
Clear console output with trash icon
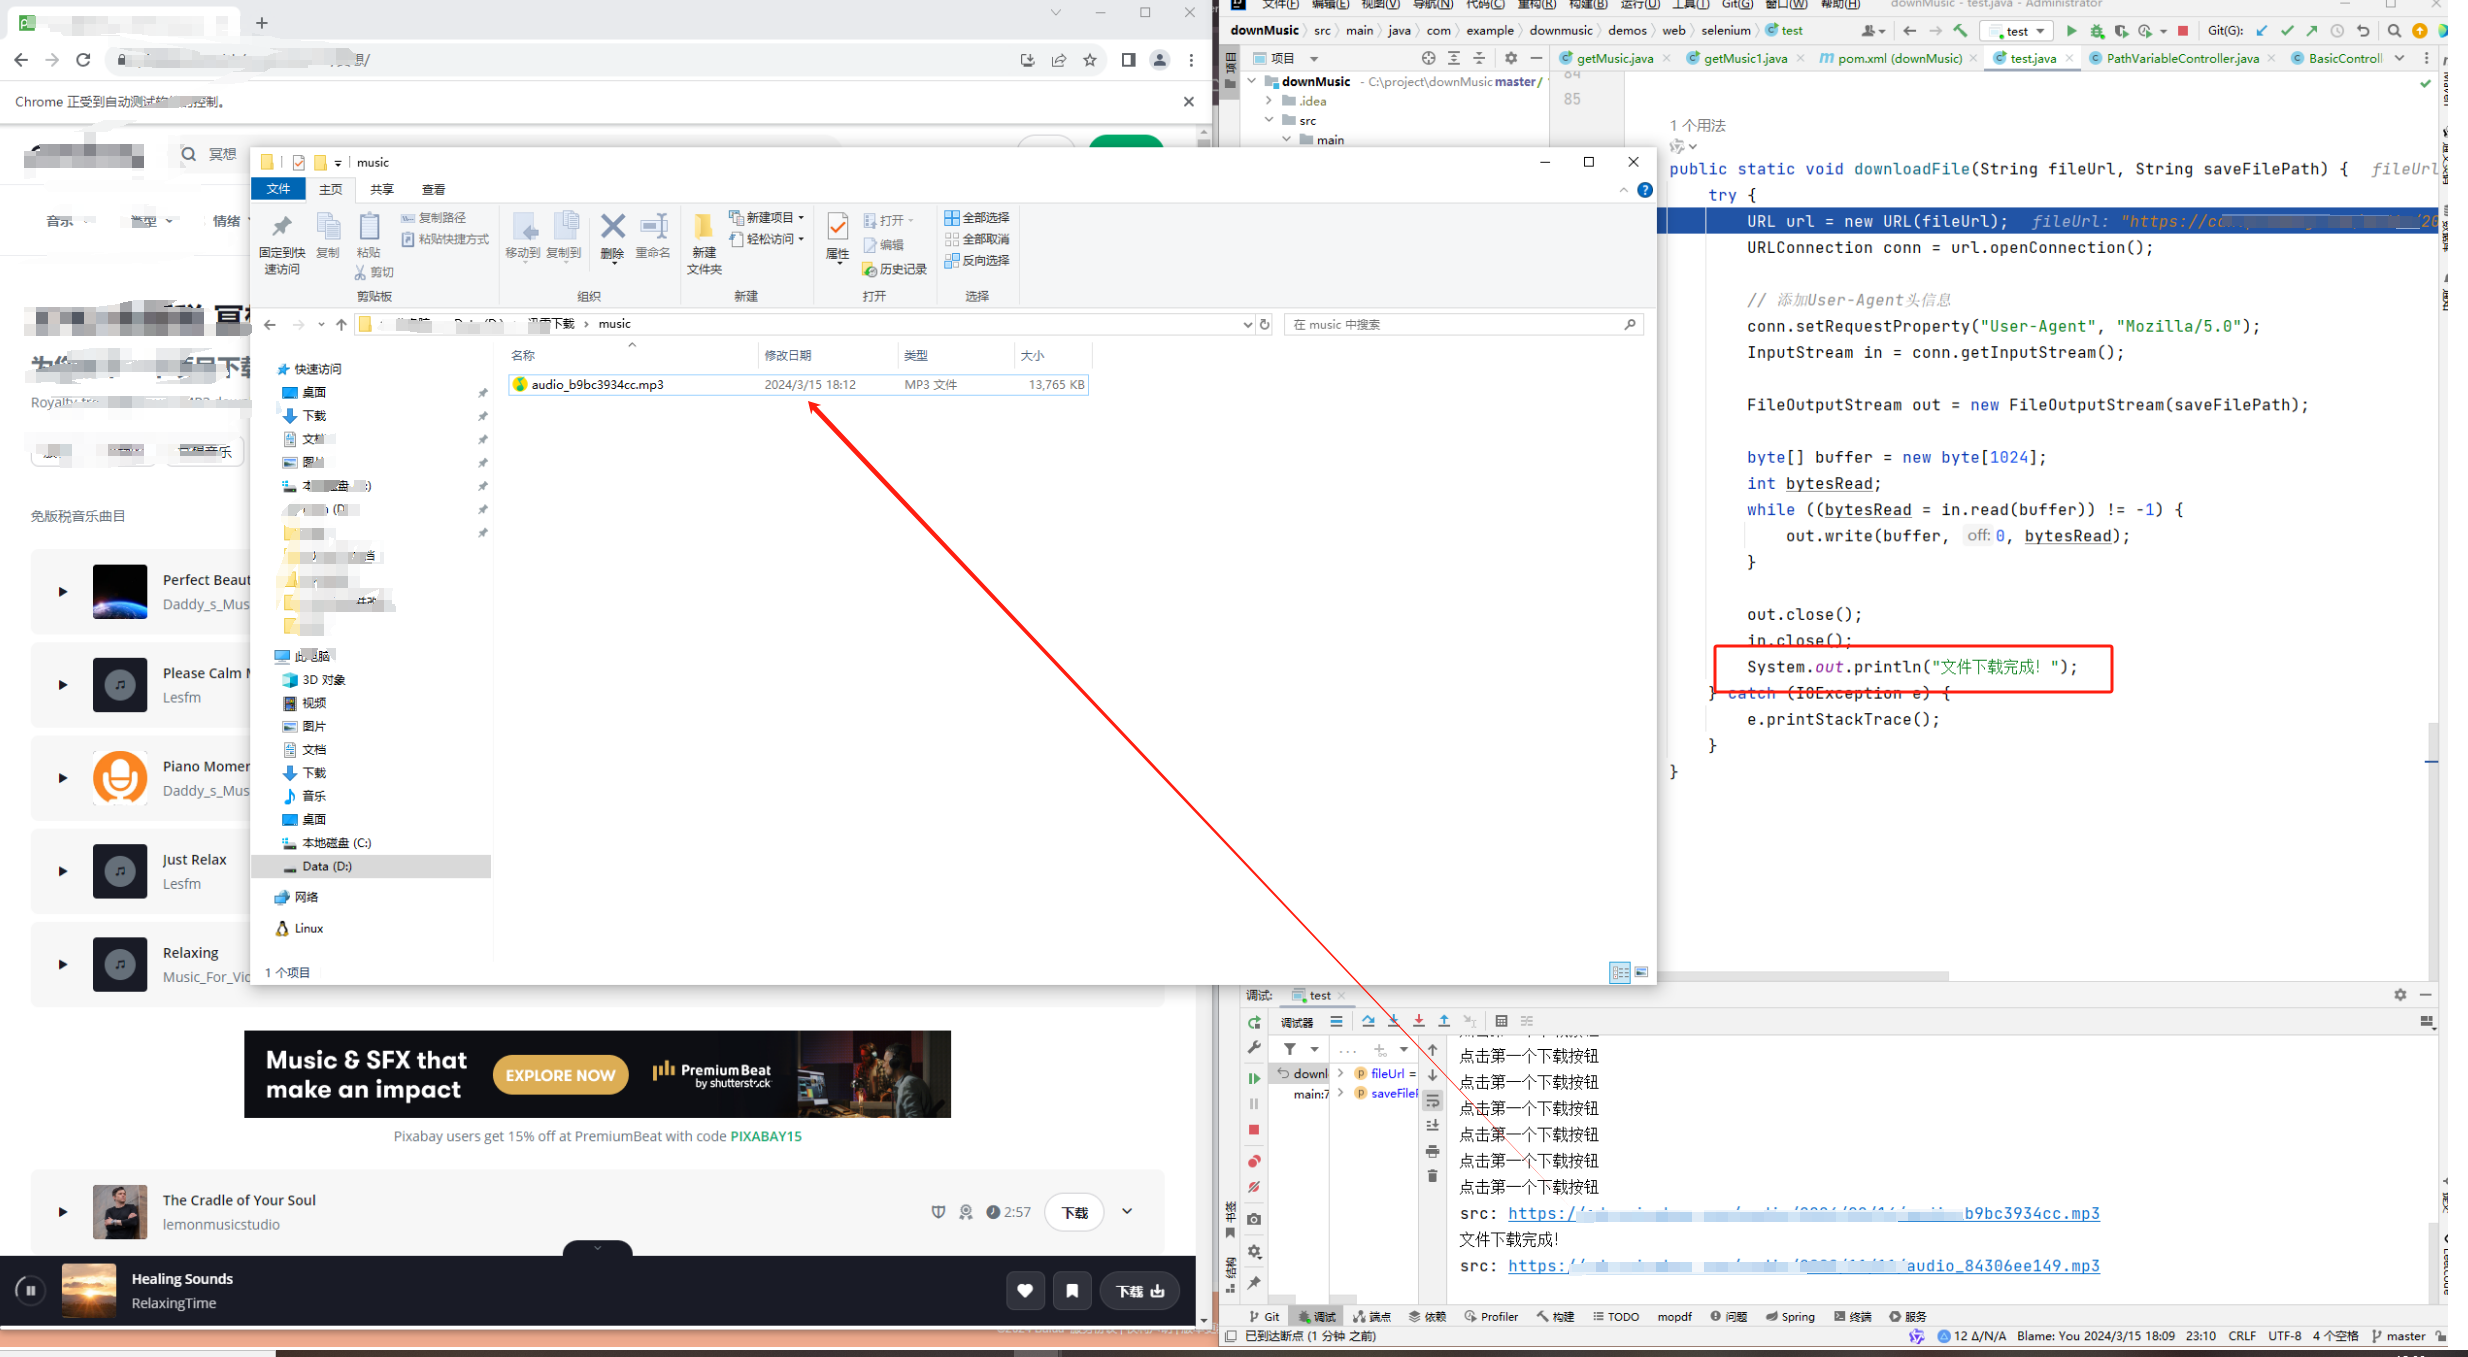pos(1433,1176)
